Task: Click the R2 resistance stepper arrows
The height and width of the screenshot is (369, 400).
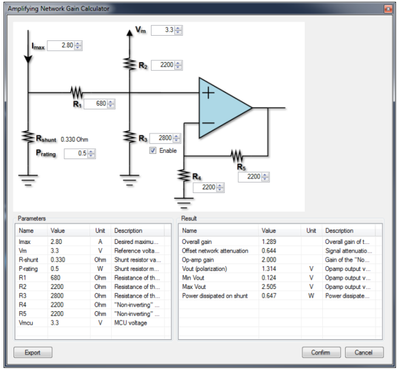Action: click(x=178, y=65)
